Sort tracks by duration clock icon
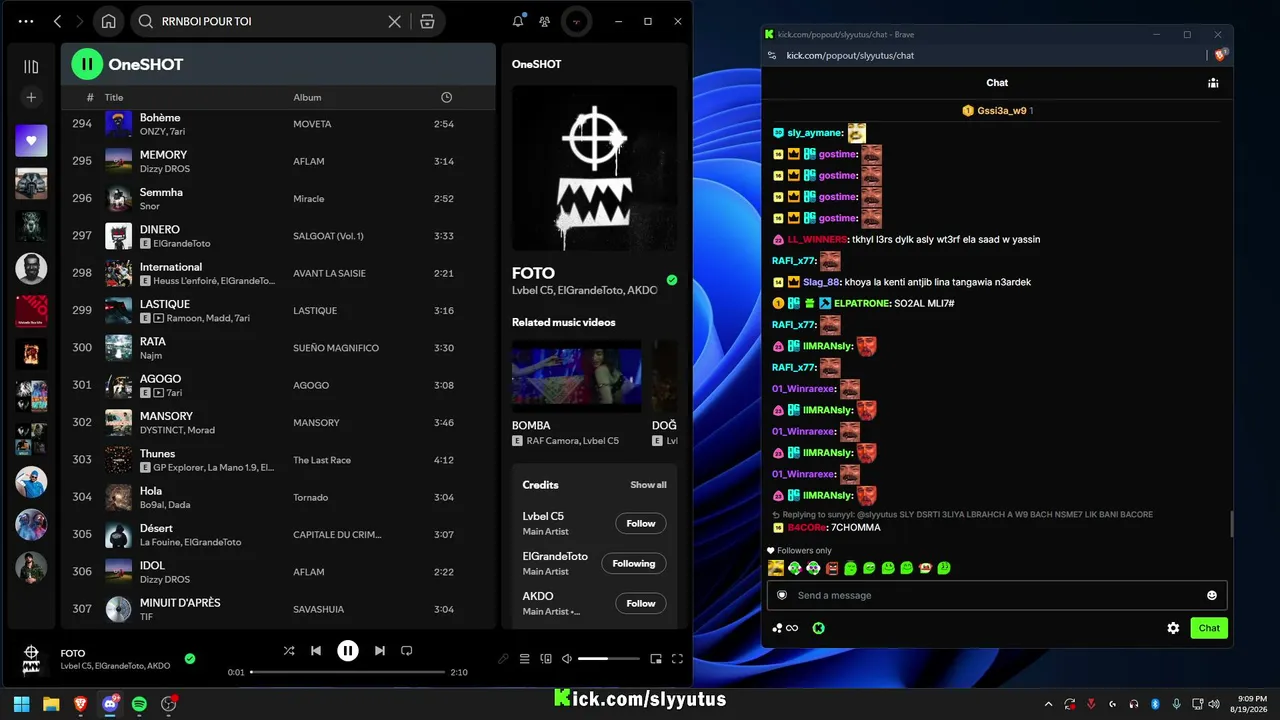1280x720 pixels. point(446,97)
